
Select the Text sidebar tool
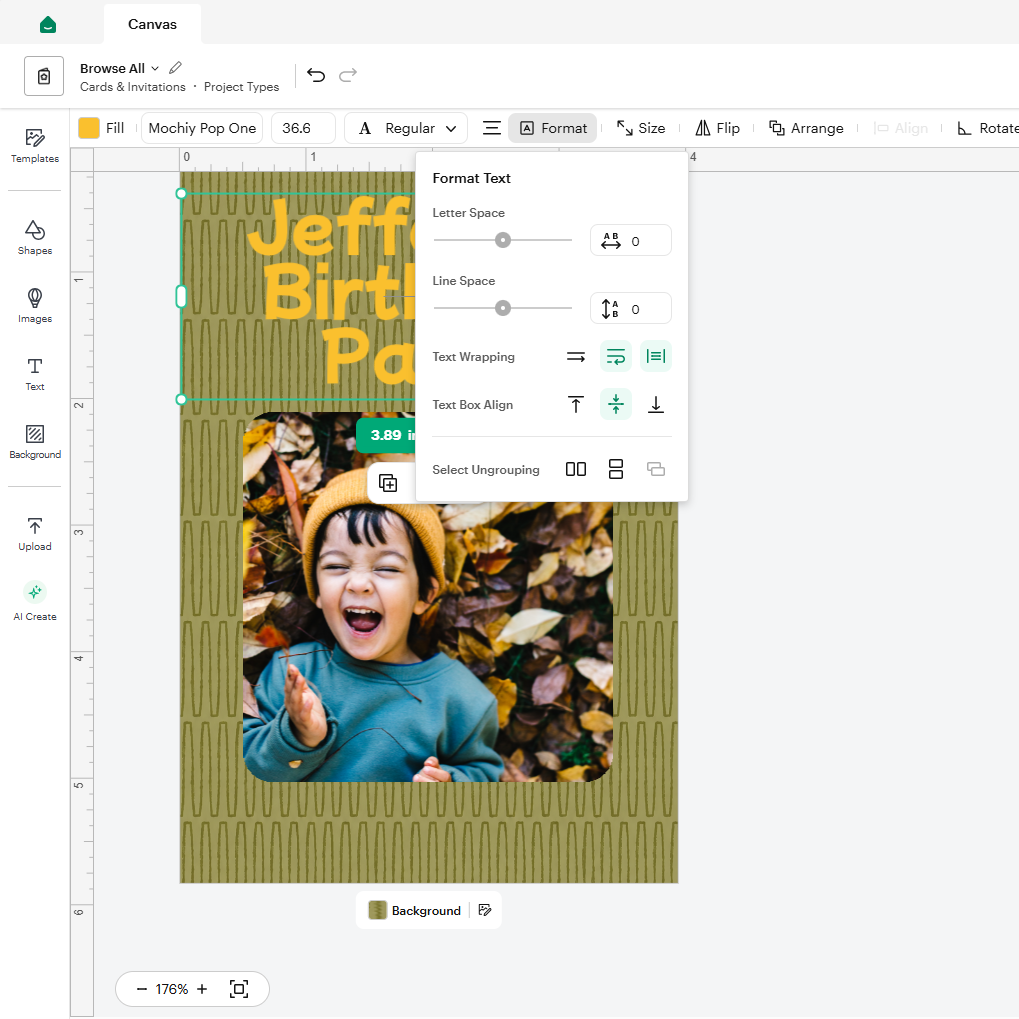(35, 374)
